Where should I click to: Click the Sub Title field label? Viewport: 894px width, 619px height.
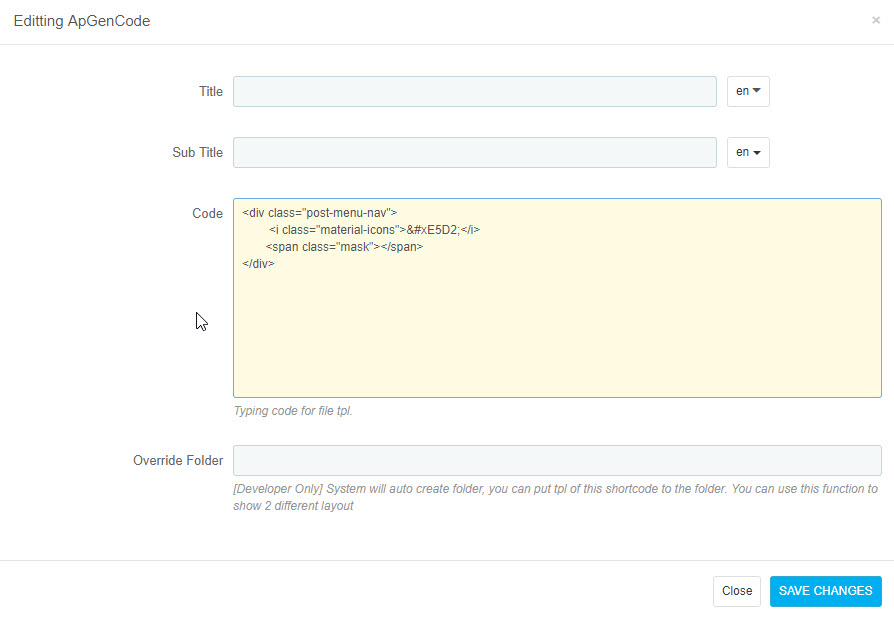tap(197, 153)
